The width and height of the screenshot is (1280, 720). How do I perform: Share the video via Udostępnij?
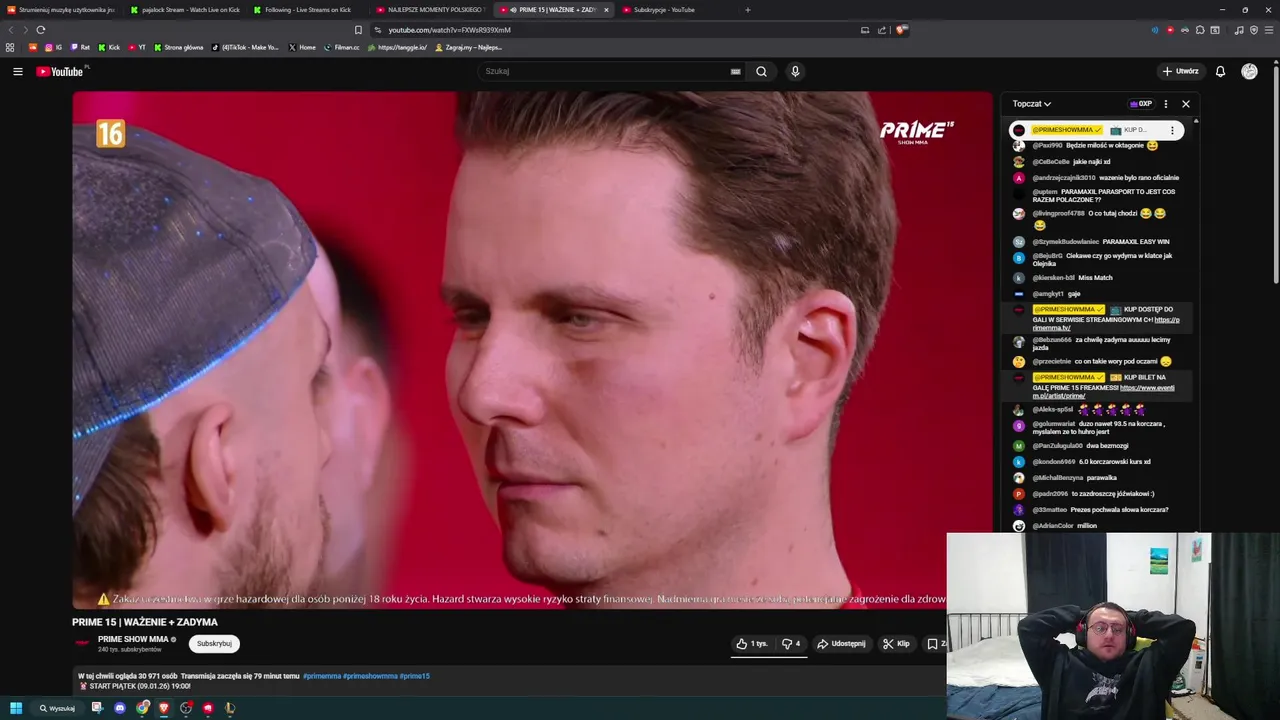(x=841, y=644)
